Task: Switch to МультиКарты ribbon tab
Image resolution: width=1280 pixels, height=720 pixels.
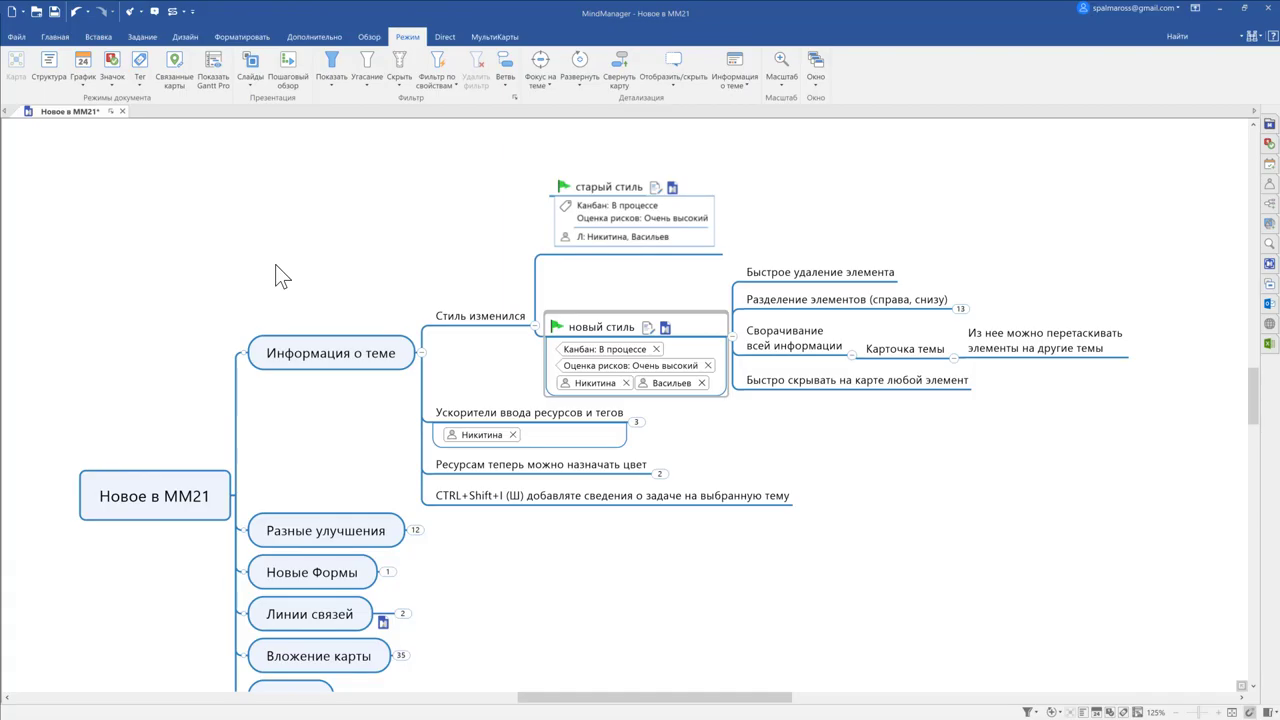Action: [x=495, y=37]
